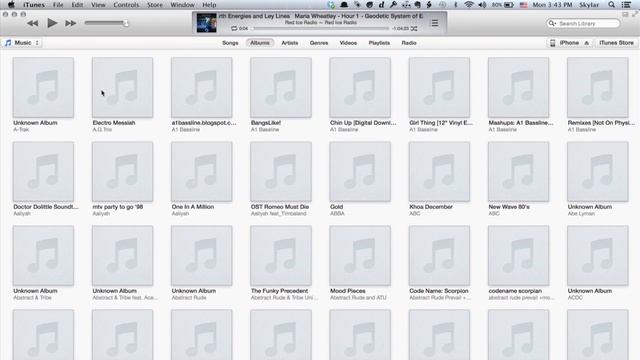Open the Apple menu

11,5
